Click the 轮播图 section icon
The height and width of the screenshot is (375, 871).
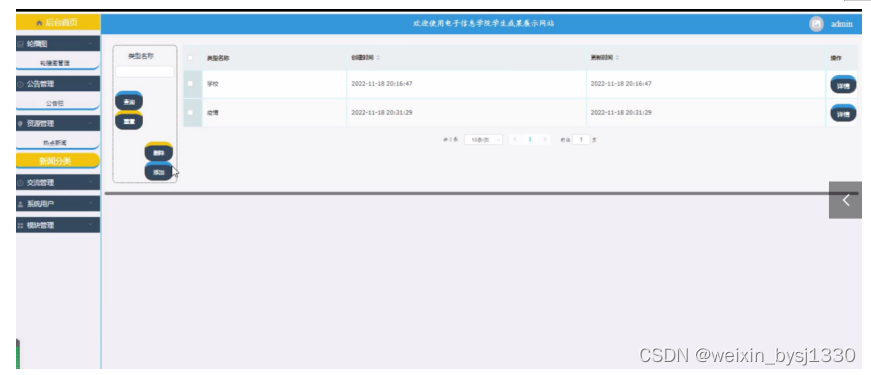click(21, 43)
